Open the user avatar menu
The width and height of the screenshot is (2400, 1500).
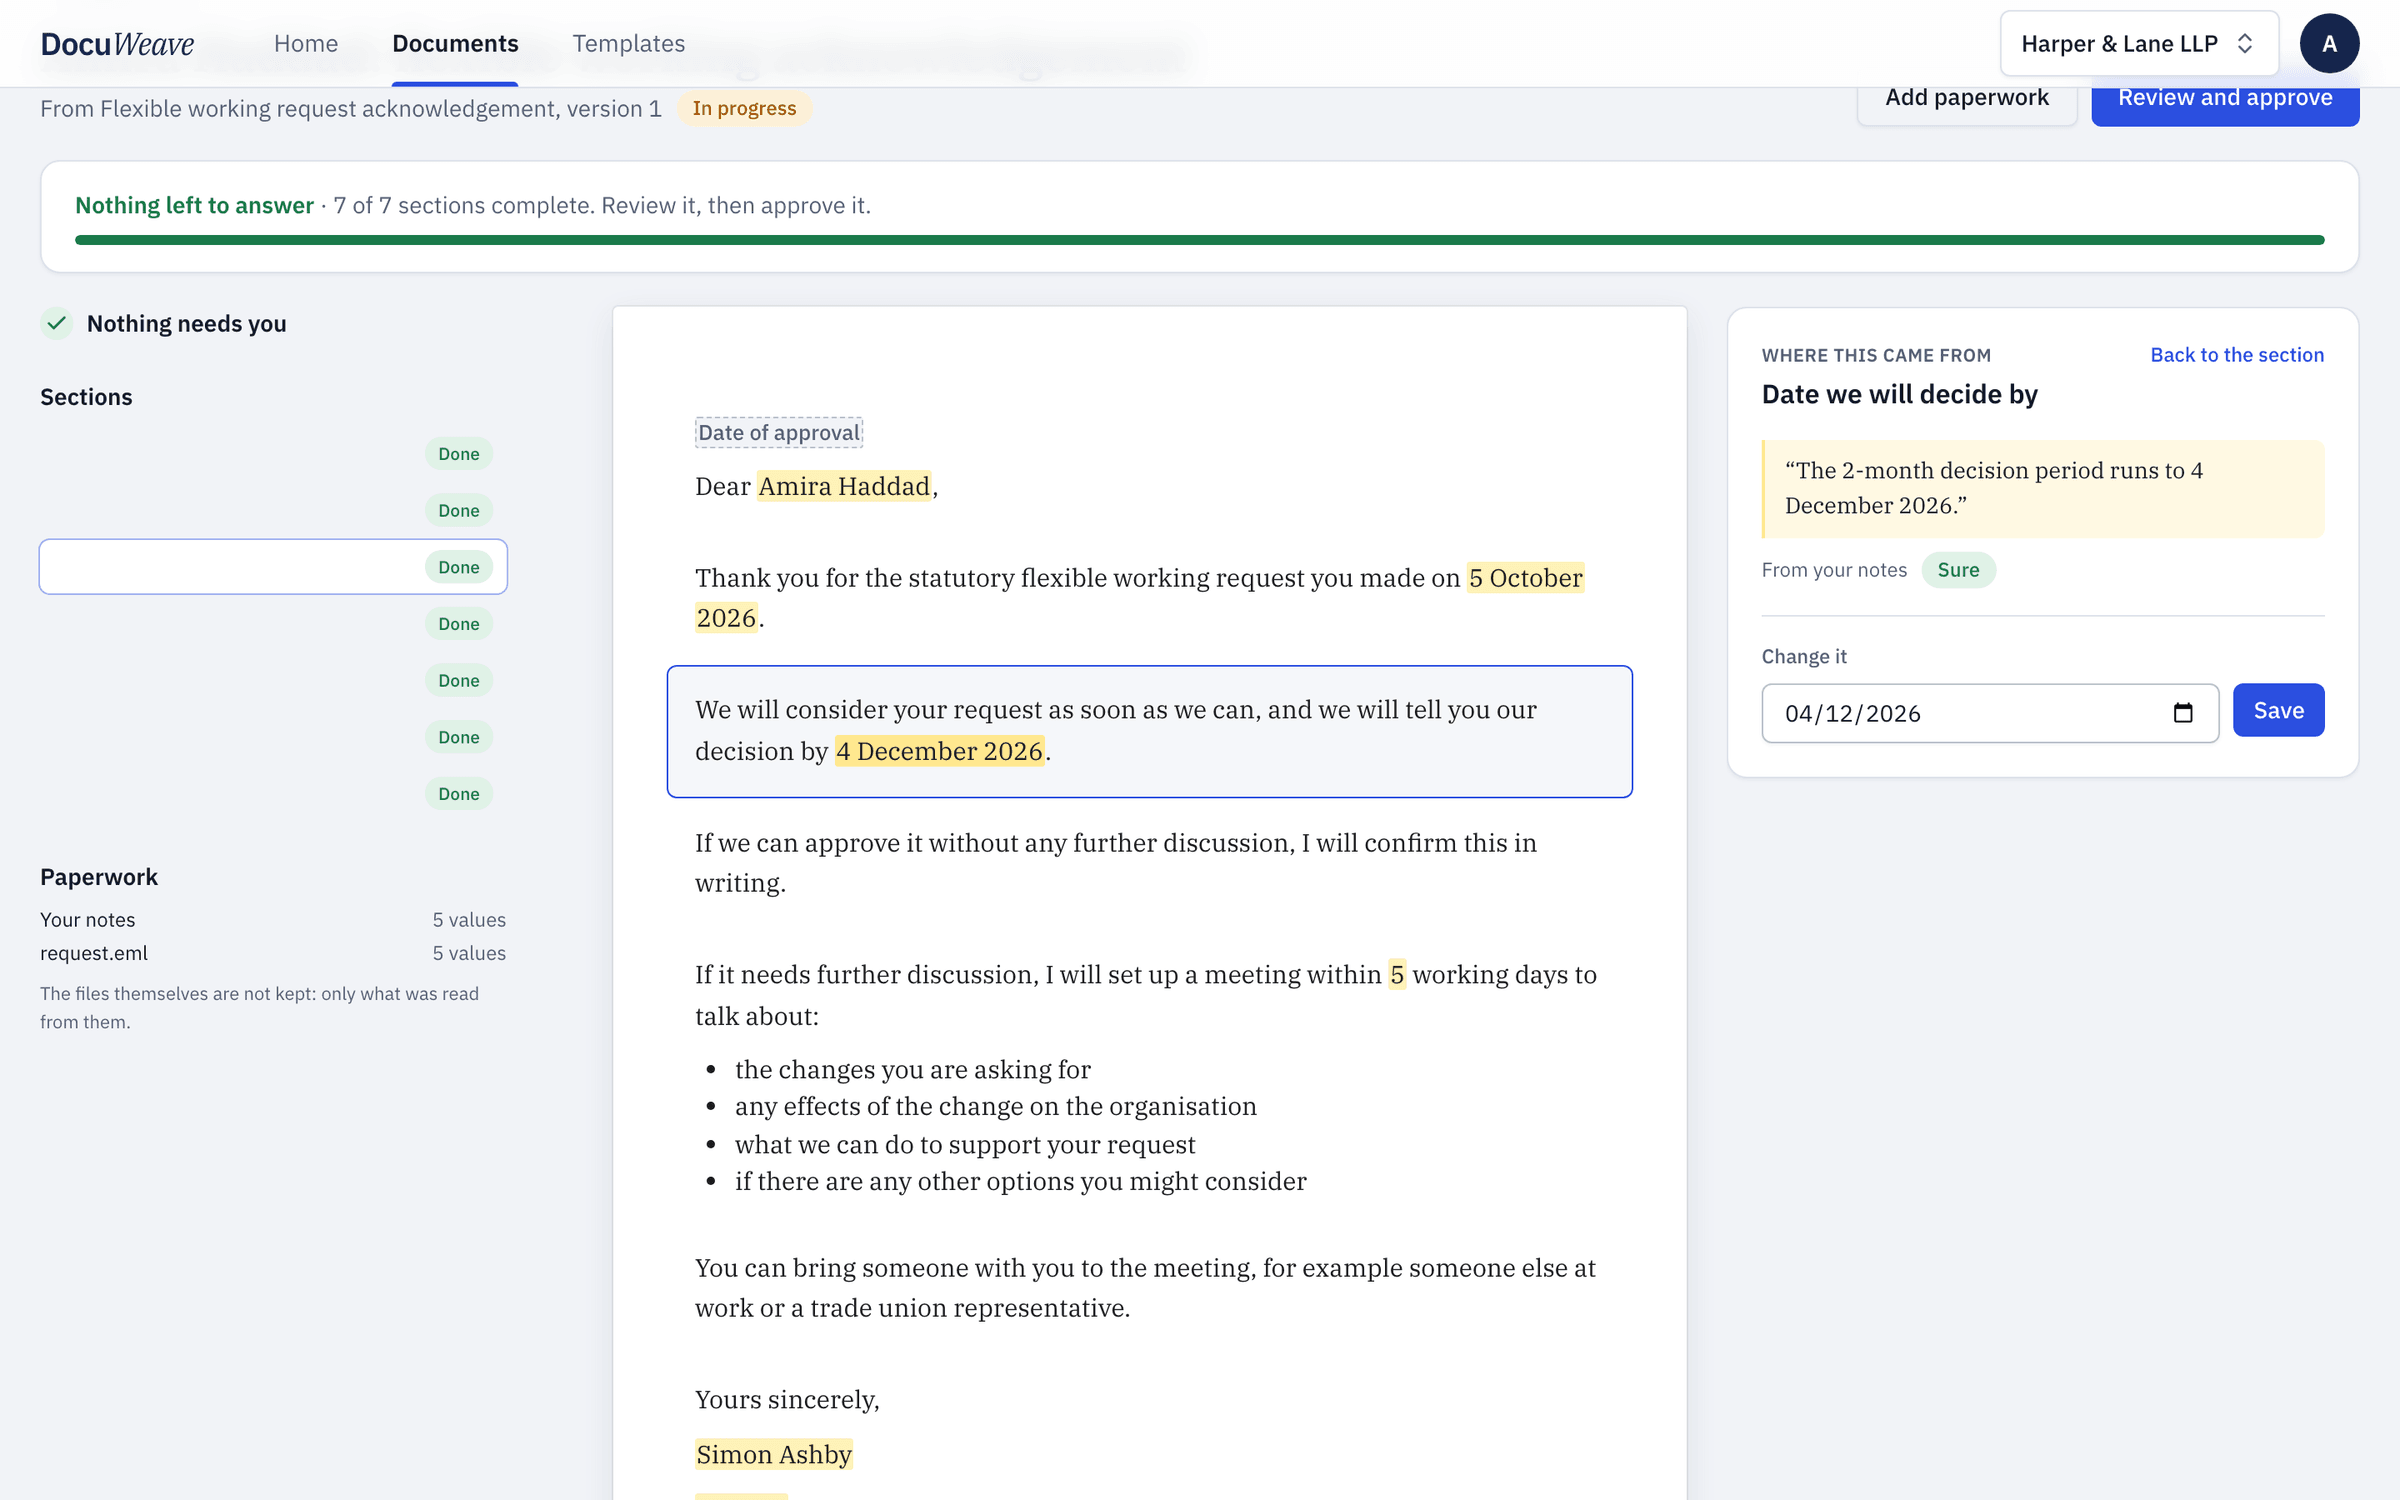2329,43
